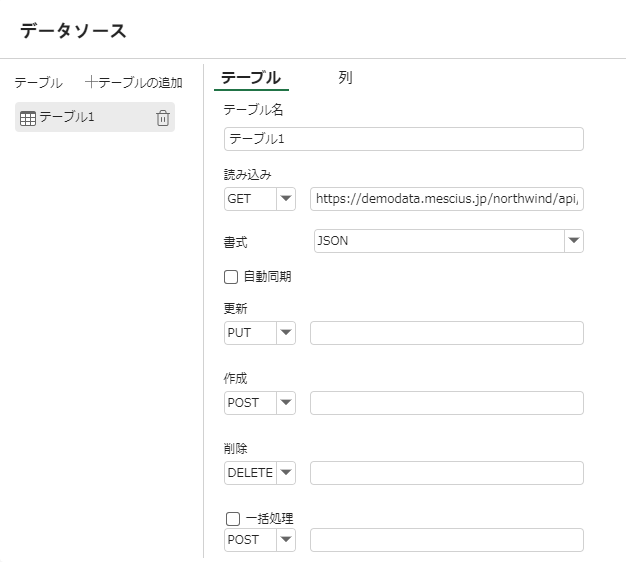Switch to the 列 tab
The image size is (626, 562).
click(x=345, y=78)
